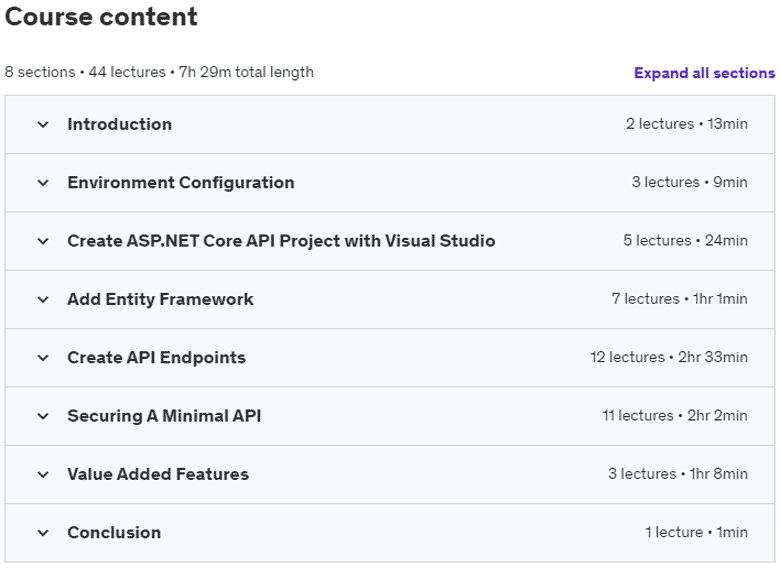The image size is (780, 568).
Task: Expand Environment Configuration section chevron
Action: click(x=43, y=183)
